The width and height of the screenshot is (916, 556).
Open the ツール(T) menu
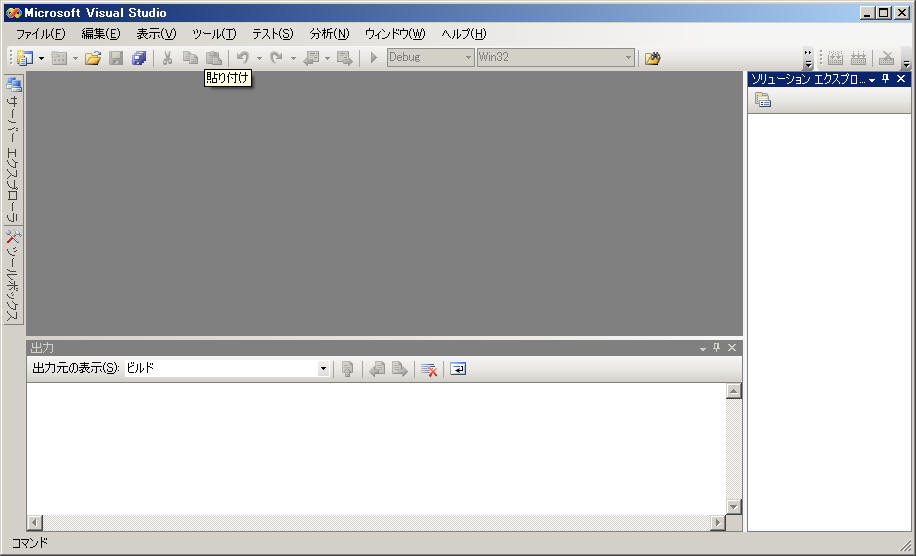click(213, 34)
